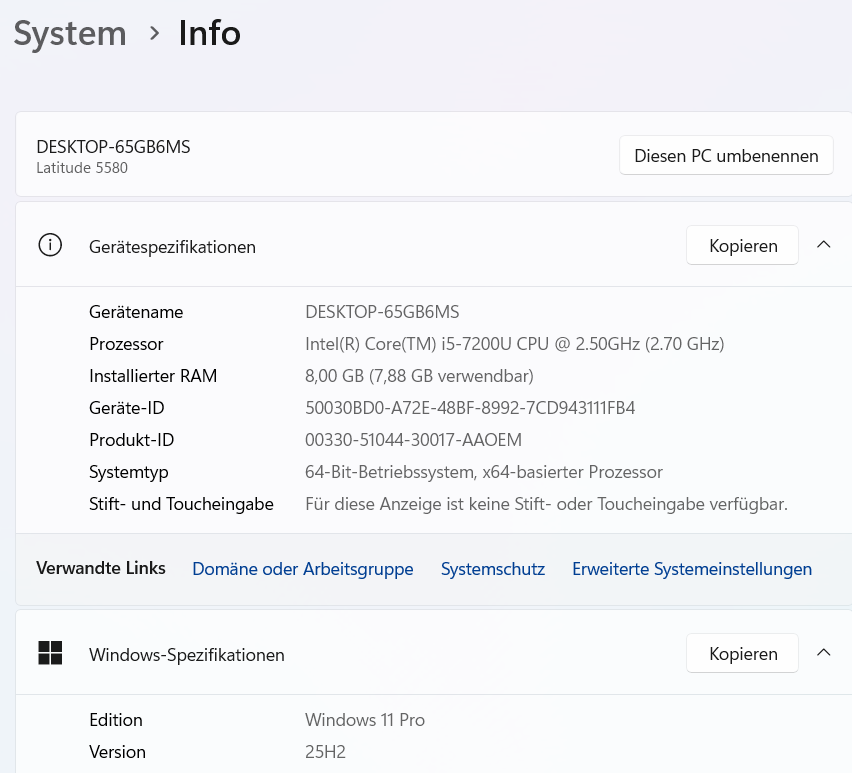Click the Systemtyp label

129,472
